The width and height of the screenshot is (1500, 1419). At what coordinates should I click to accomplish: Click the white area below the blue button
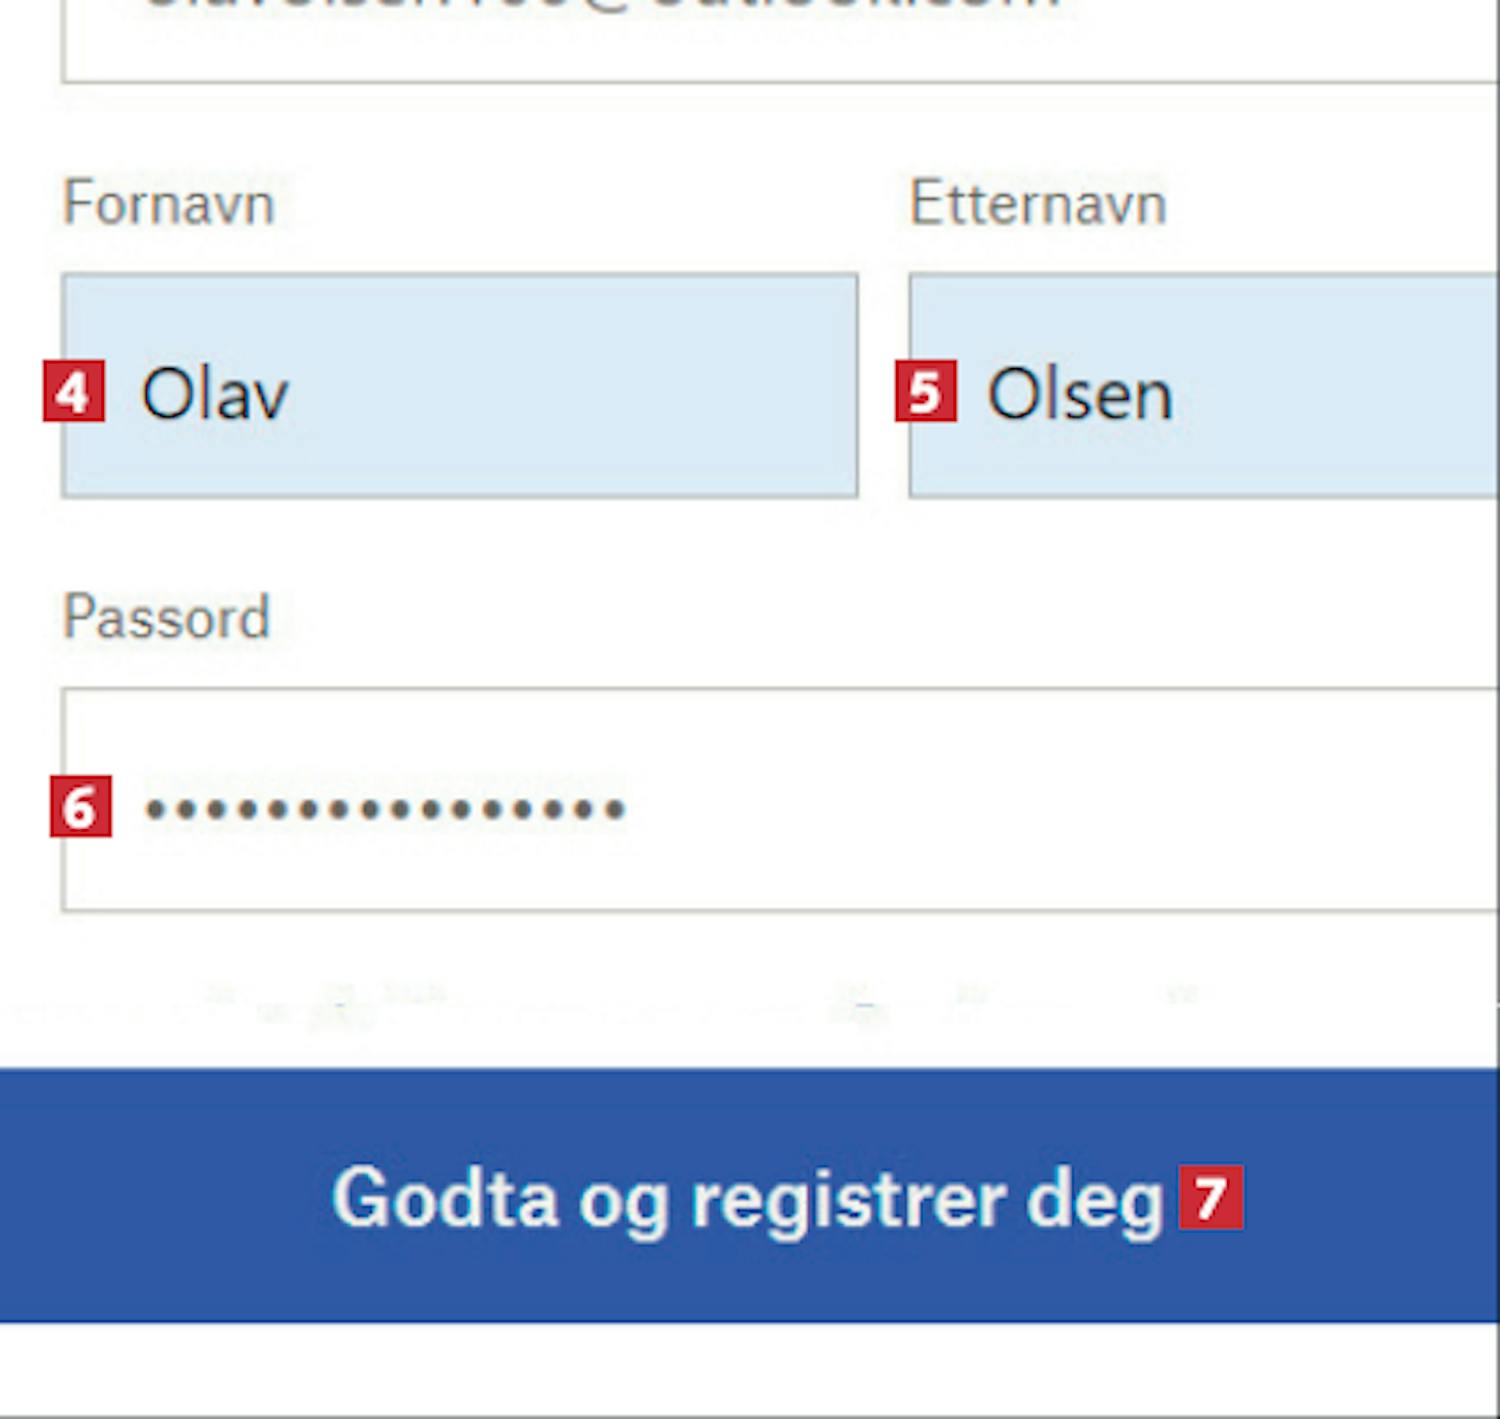coord(750,1368)
